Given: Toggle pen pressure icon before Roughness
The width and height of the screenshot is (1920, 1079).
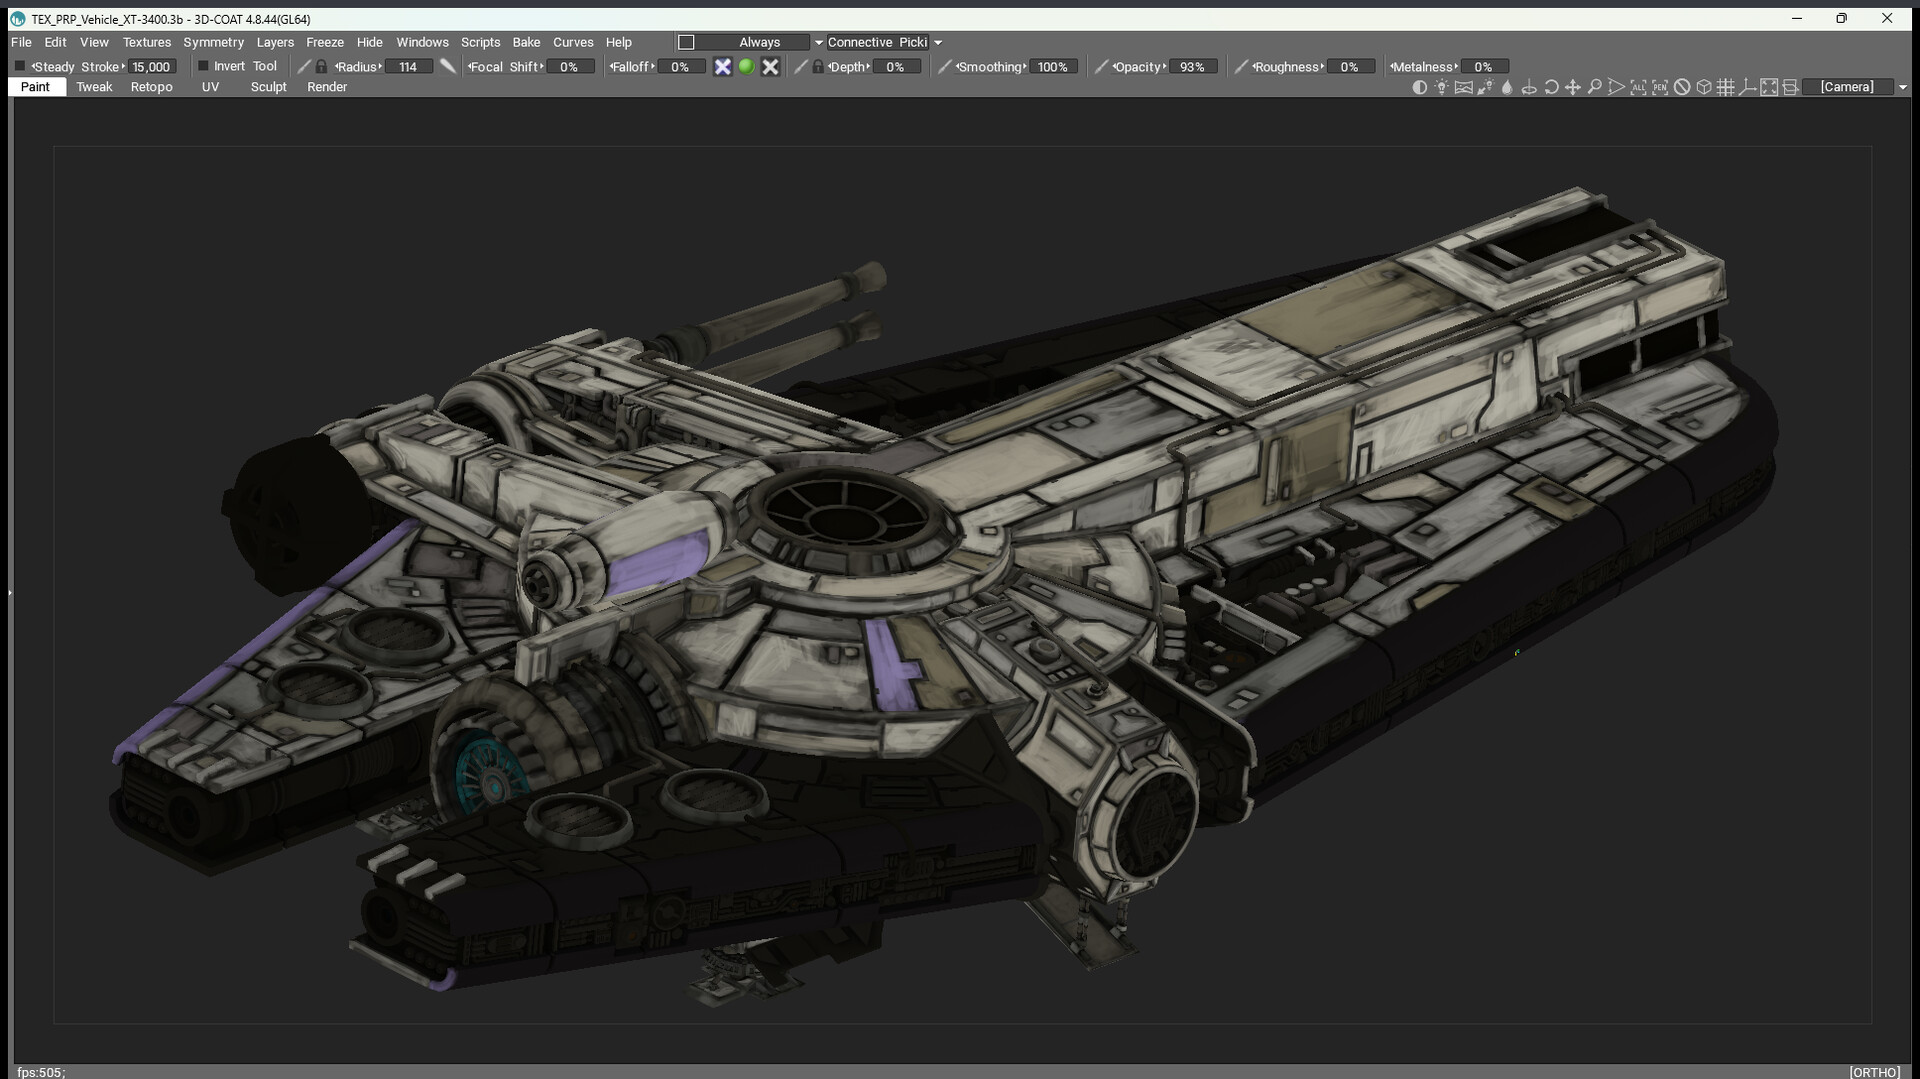Looking at the screenshot, I should click(x=1241, y=67).
